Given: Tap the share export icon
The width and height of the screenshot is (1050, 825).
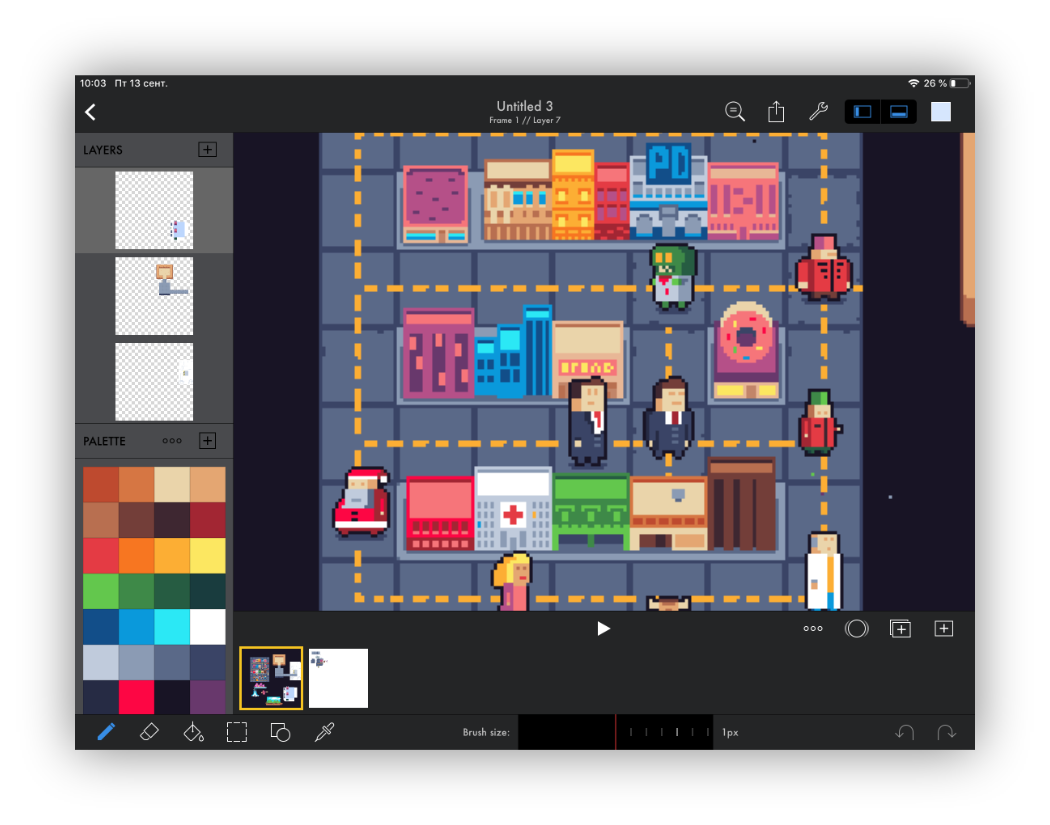Looking at the screenshot, I should tap(776, 111).
